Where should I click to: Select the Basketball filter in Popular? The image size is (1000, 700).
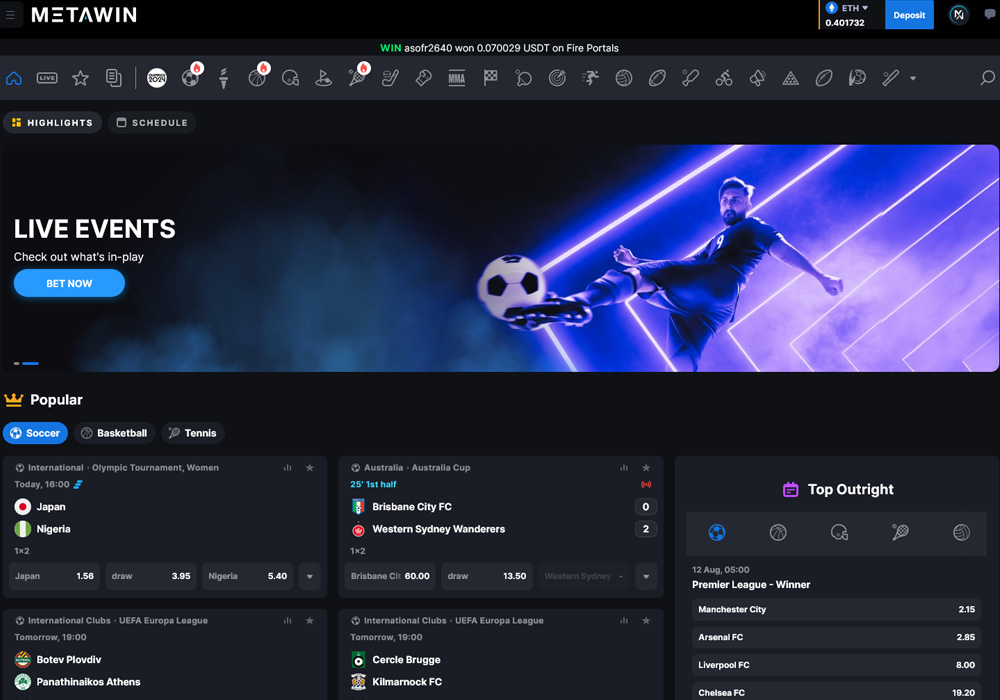tap(114, 433)
